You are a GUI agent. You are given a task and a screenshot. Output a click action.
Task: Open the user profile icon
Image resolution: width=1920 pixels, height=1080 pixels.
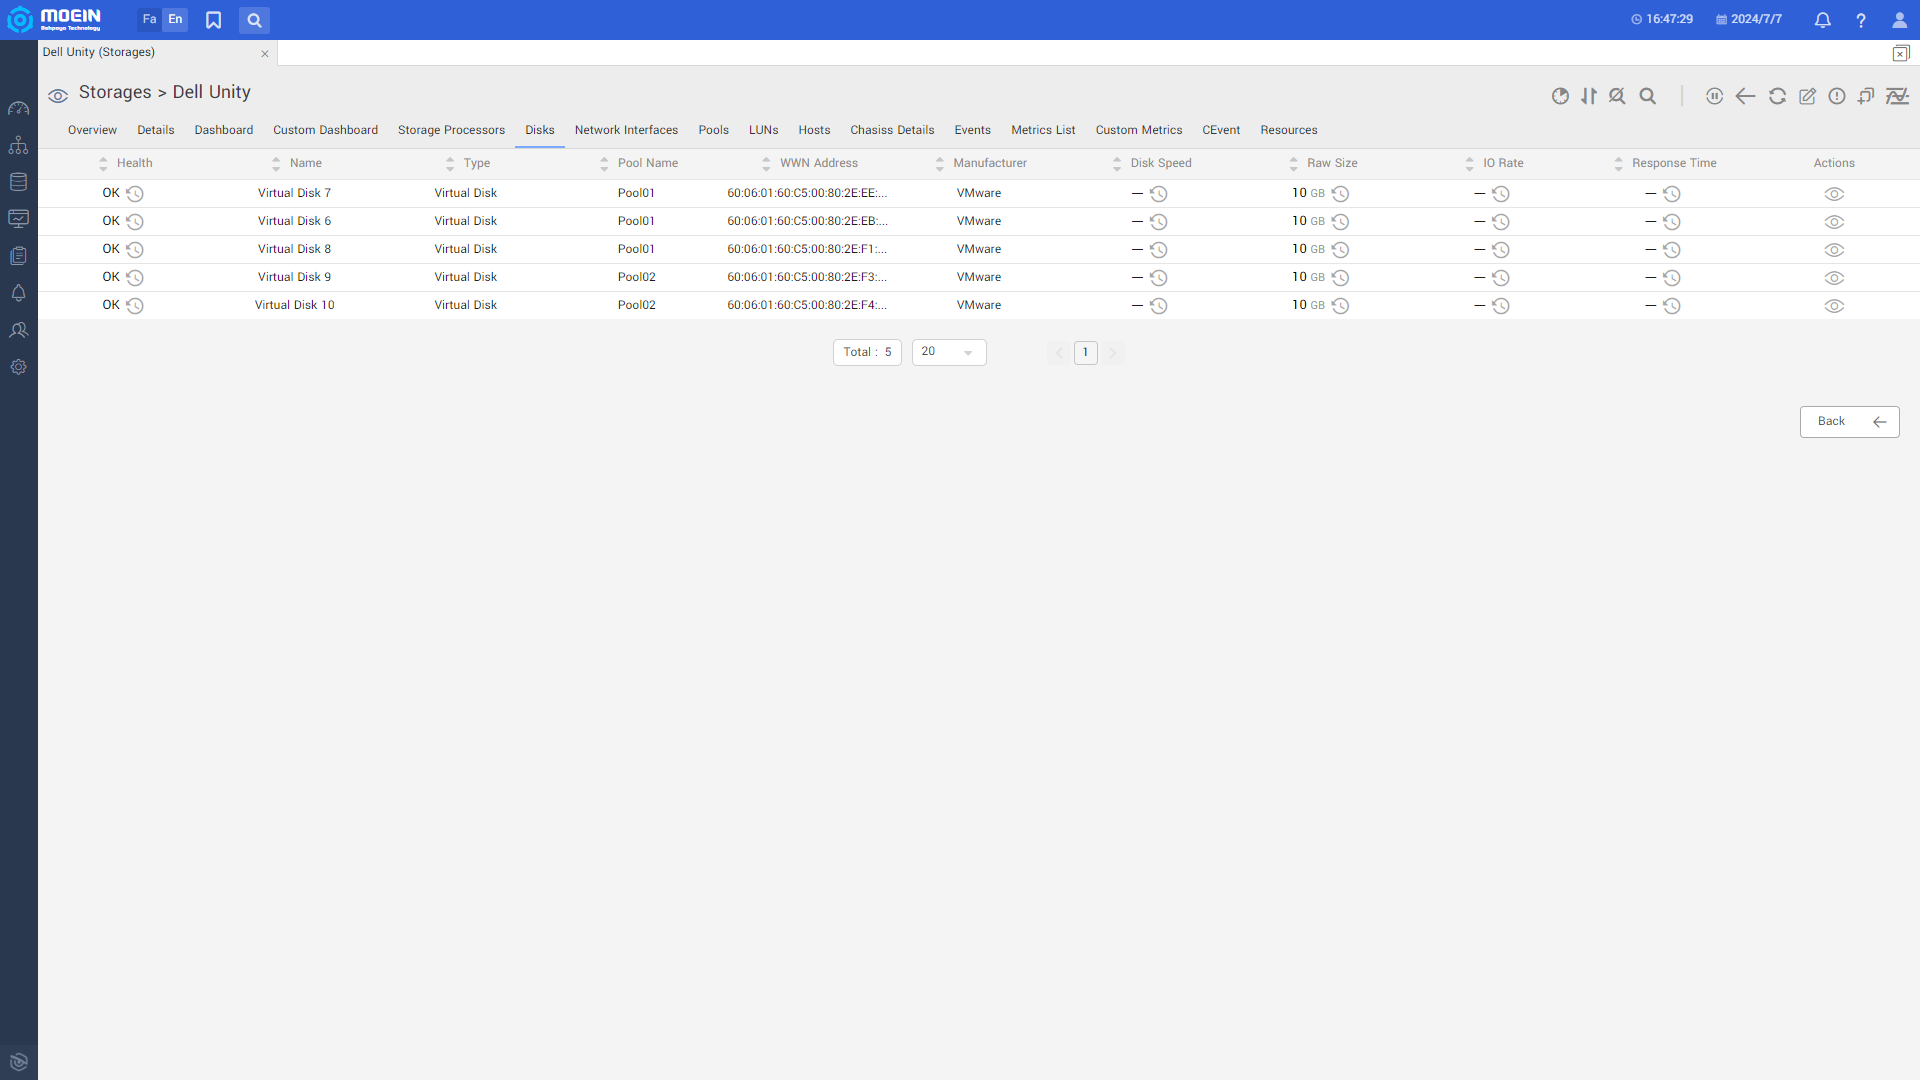pyautogui.click(x=1899, y=20)
